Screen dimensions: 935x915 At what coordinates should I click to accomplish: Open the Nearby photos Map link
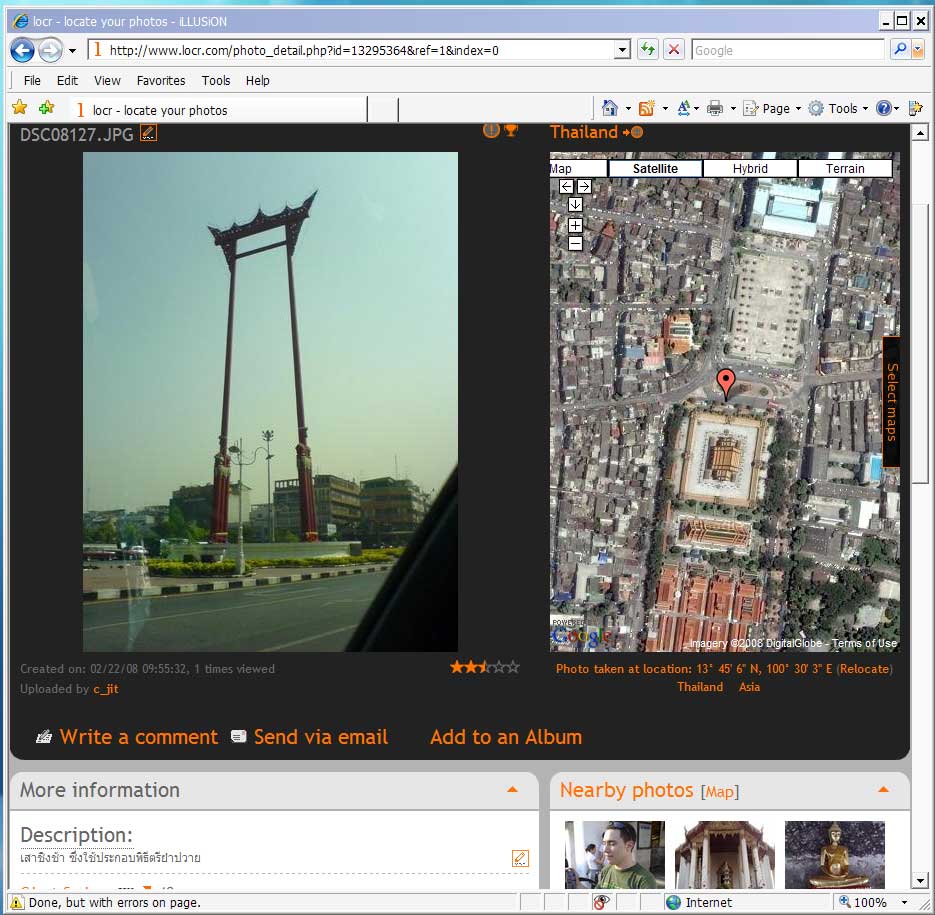720,792
